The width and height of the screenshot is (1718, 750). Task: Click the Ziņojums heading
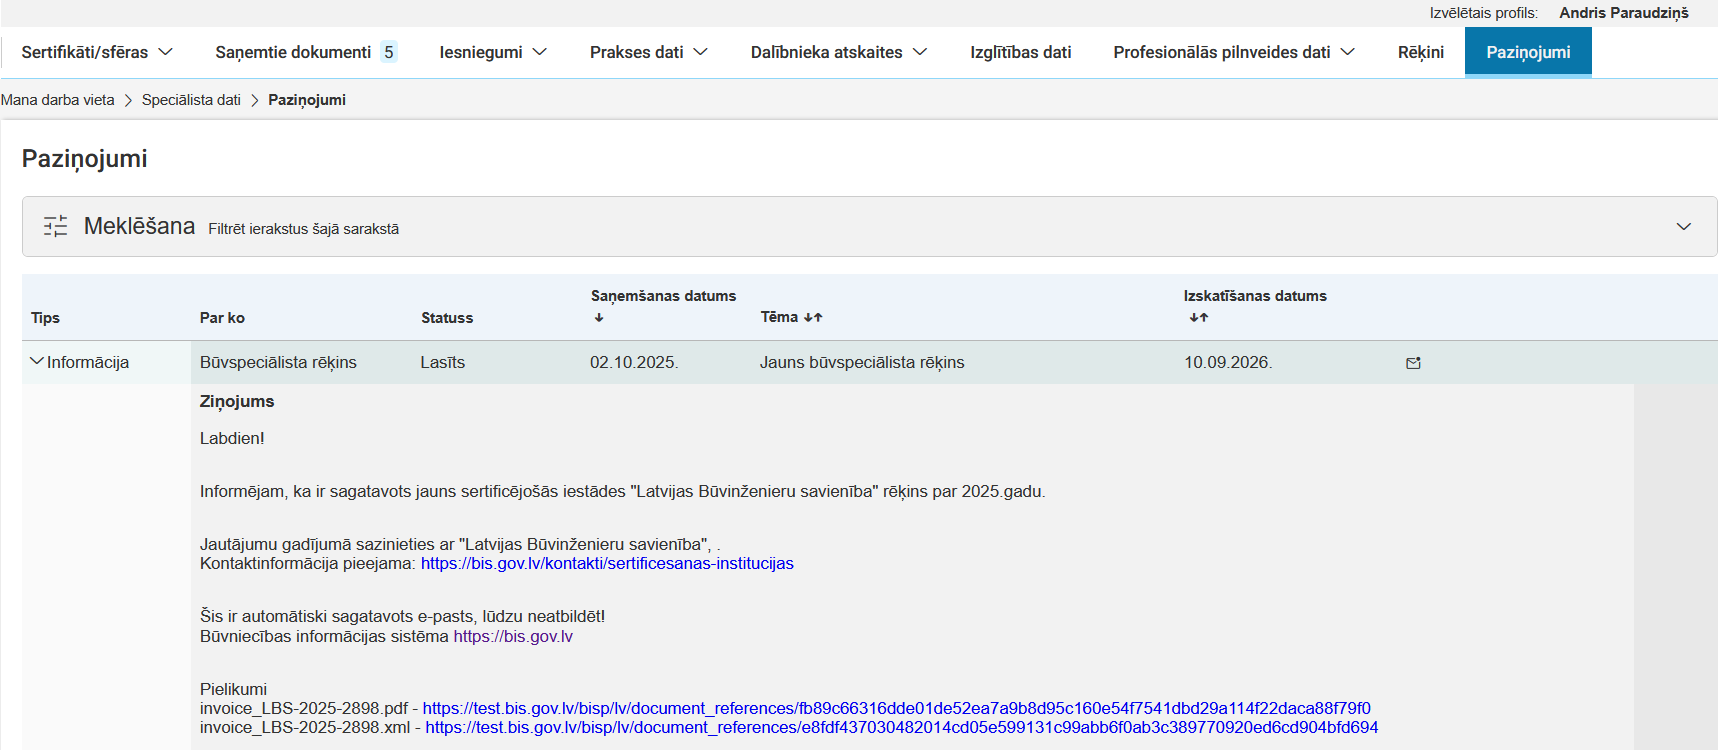pos(237,402)
